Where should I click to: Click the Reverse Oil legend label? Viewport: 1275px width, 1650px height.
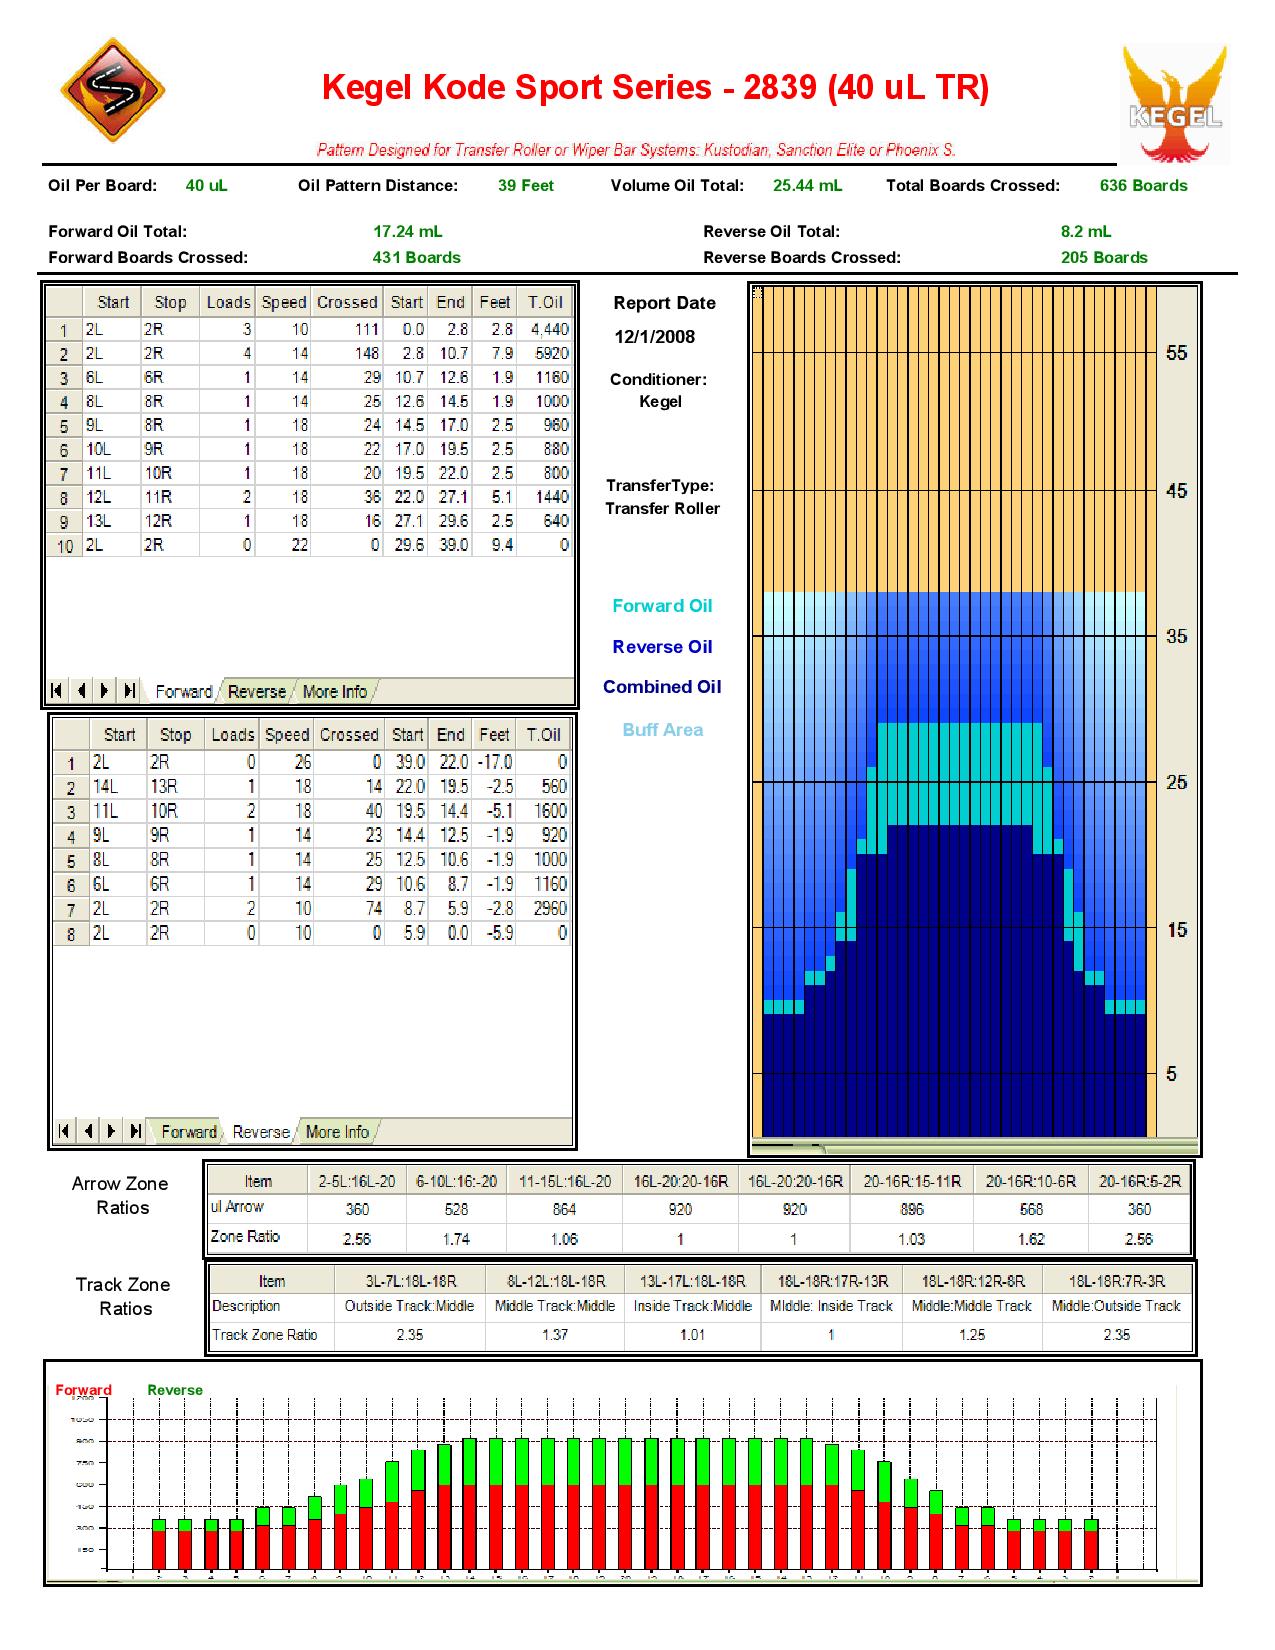pos(662,647)
